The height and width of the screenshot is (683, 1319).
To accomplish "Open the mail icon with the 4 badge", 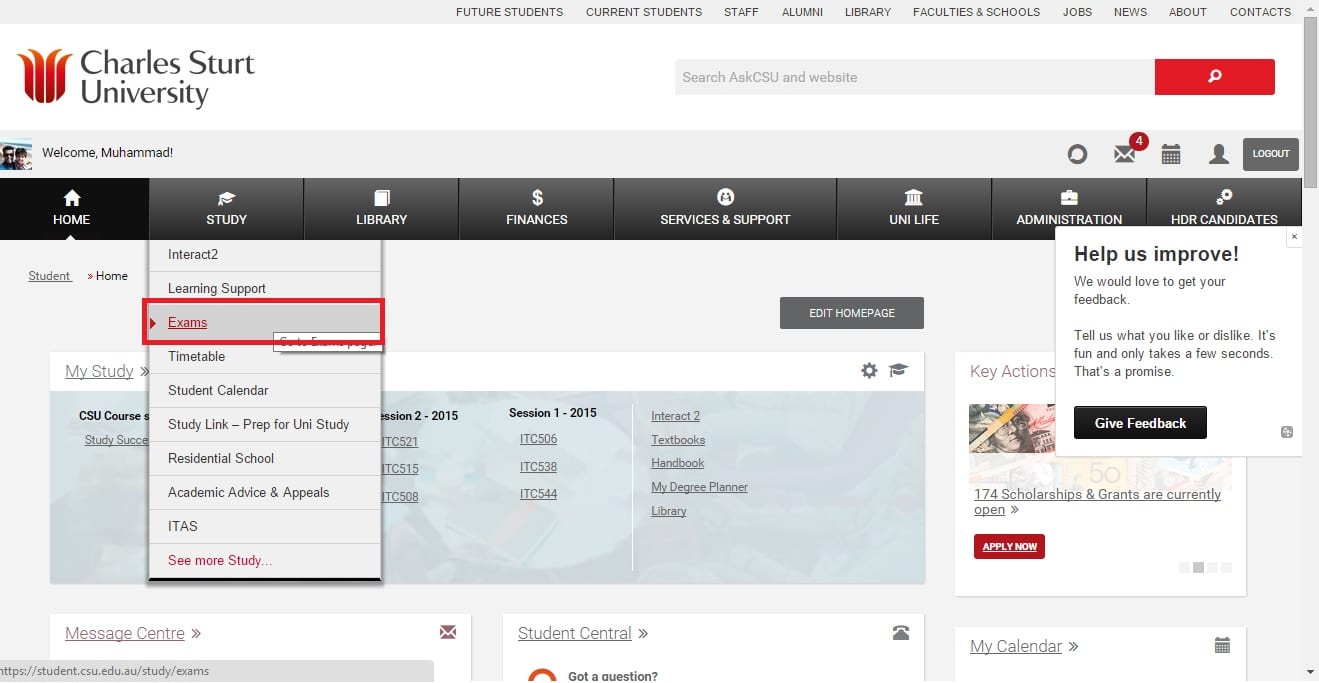I will (x=1126, y=153).
